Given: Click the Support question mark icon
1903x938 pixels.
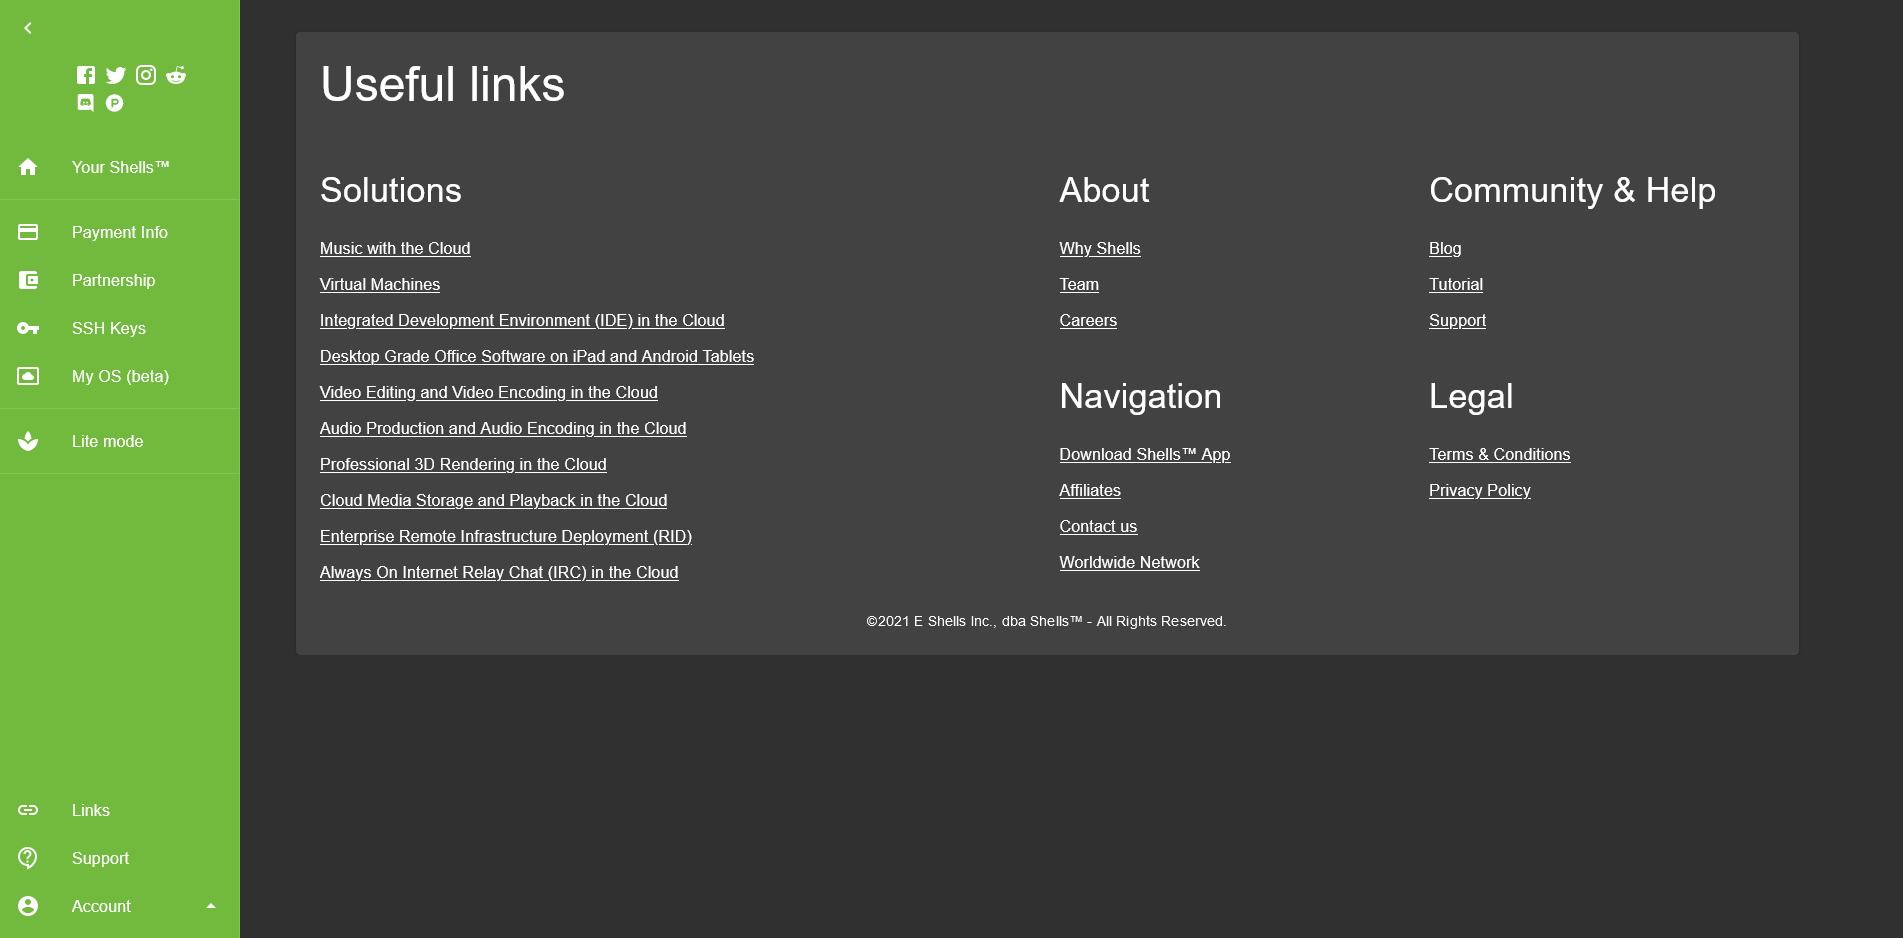Looking at the screenshot, I should (x=27, y=858).
